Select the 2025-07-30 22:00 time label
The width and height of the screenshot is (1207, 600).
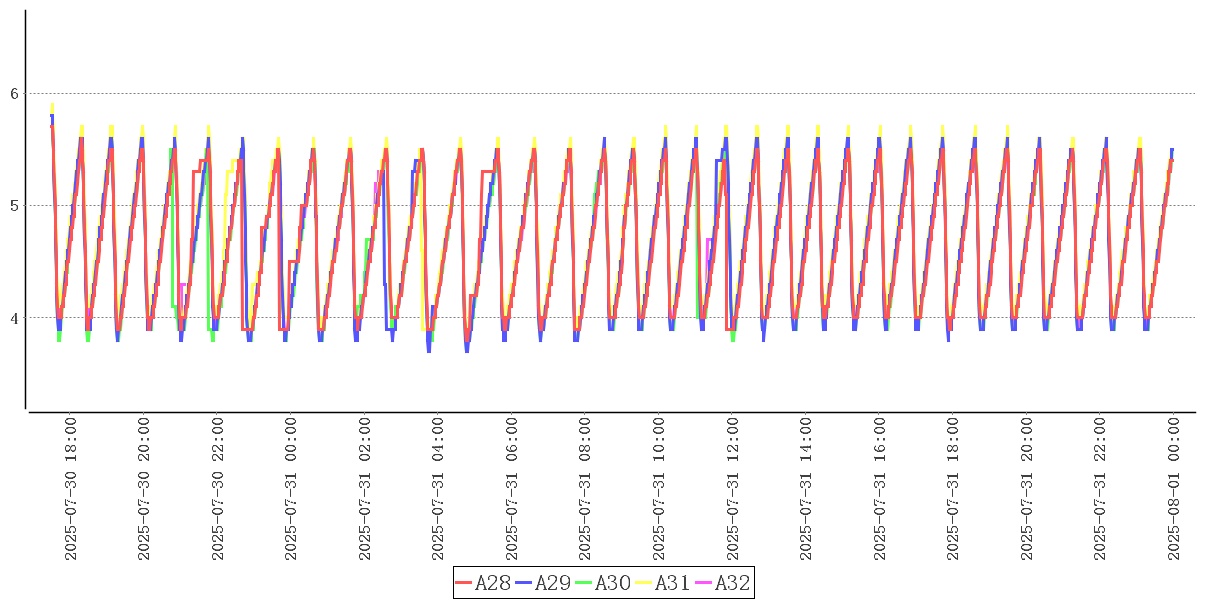tap(217, 489)
